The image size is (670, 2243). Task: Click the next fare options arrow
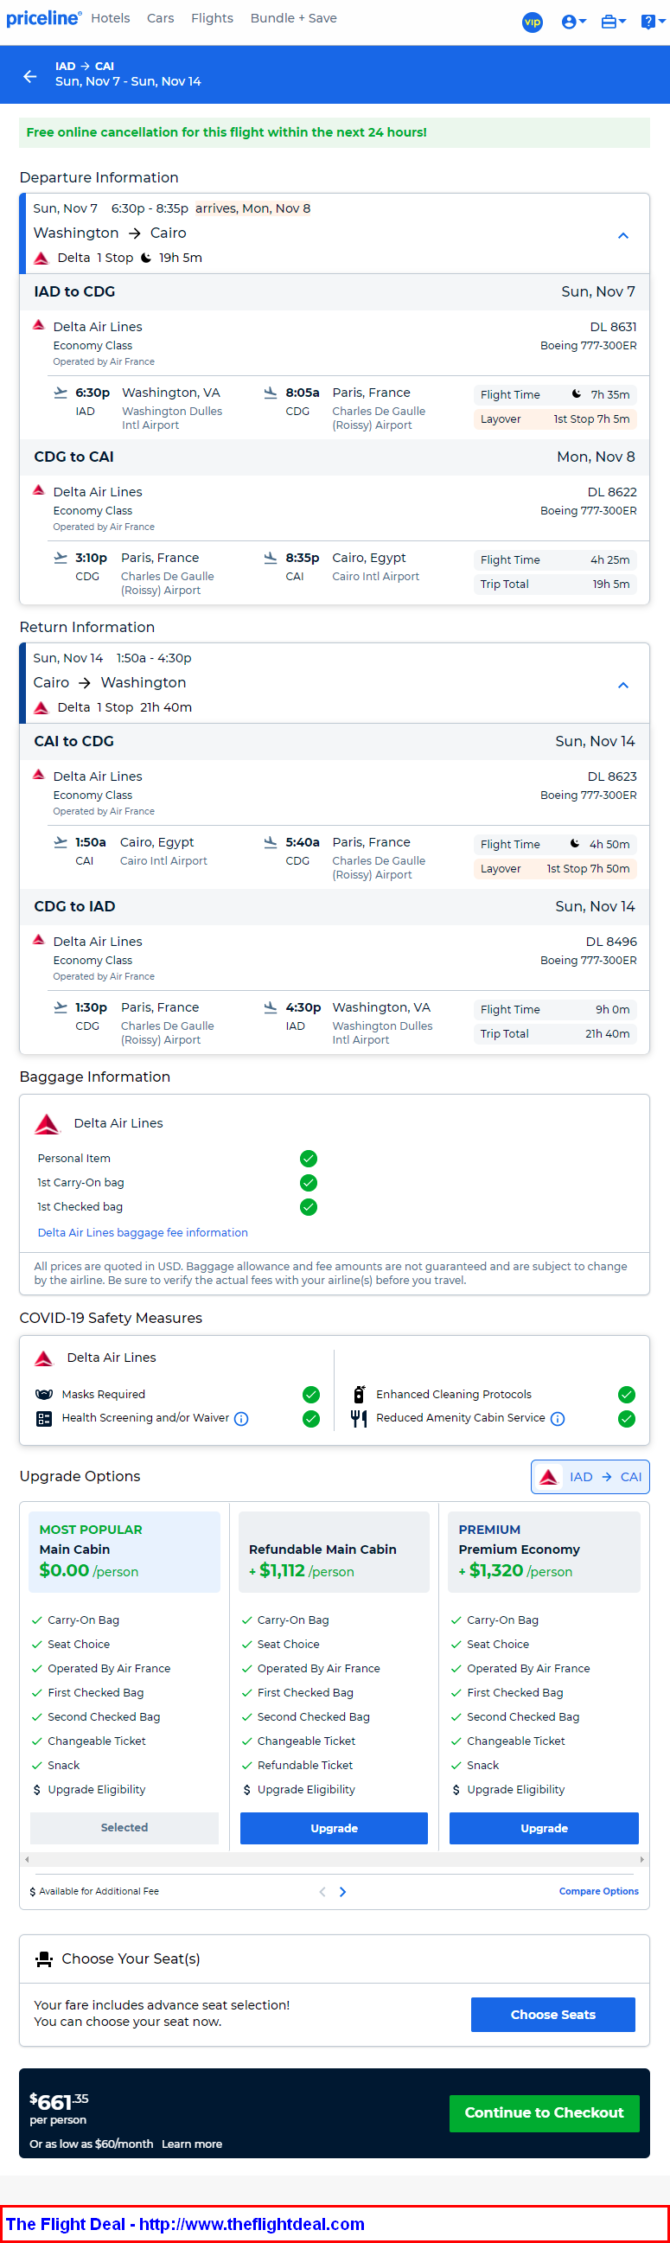pyautogui.click(x=343, y=1892)
